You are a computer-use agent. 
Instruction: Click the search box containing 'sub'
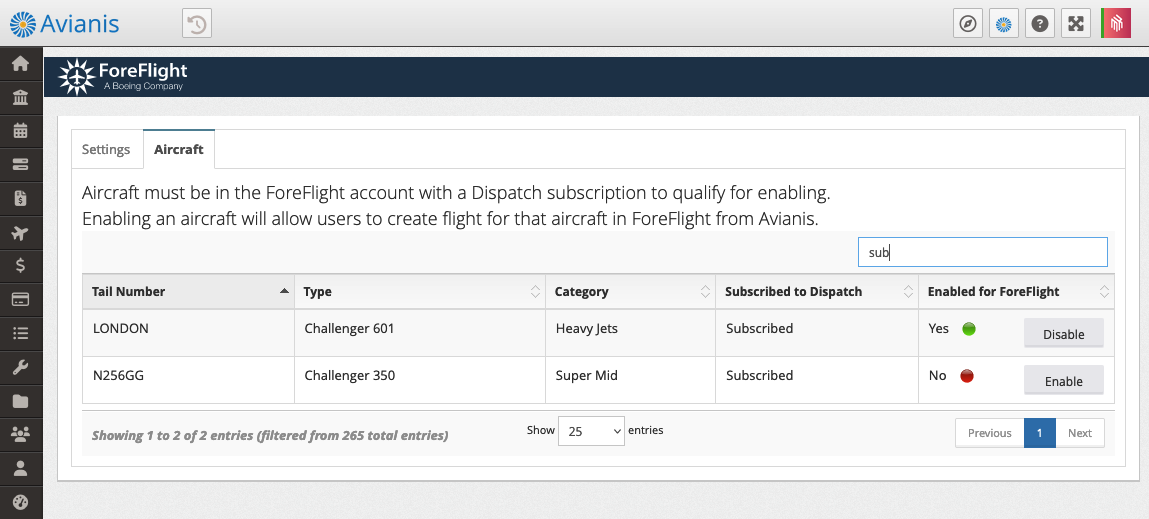pos(983,252)
